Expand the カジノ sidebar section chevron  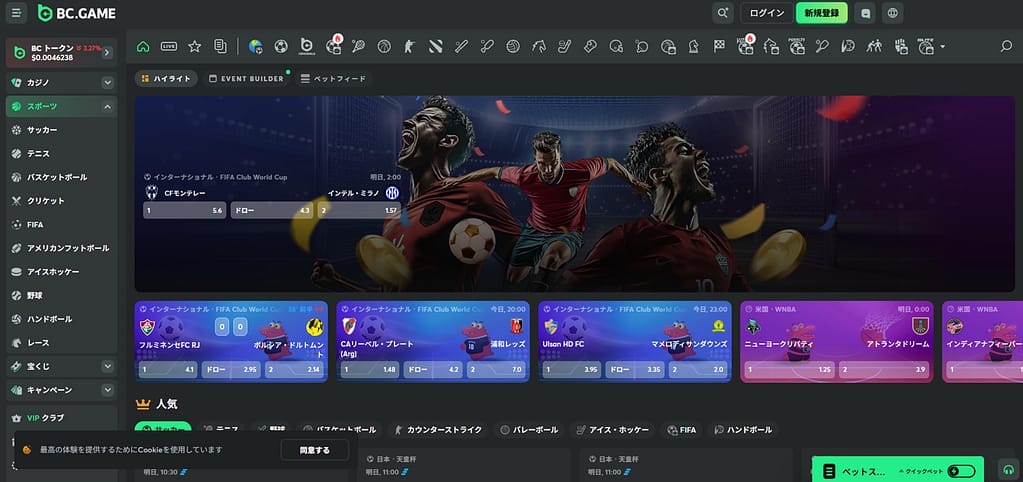[x=108, y=83]
